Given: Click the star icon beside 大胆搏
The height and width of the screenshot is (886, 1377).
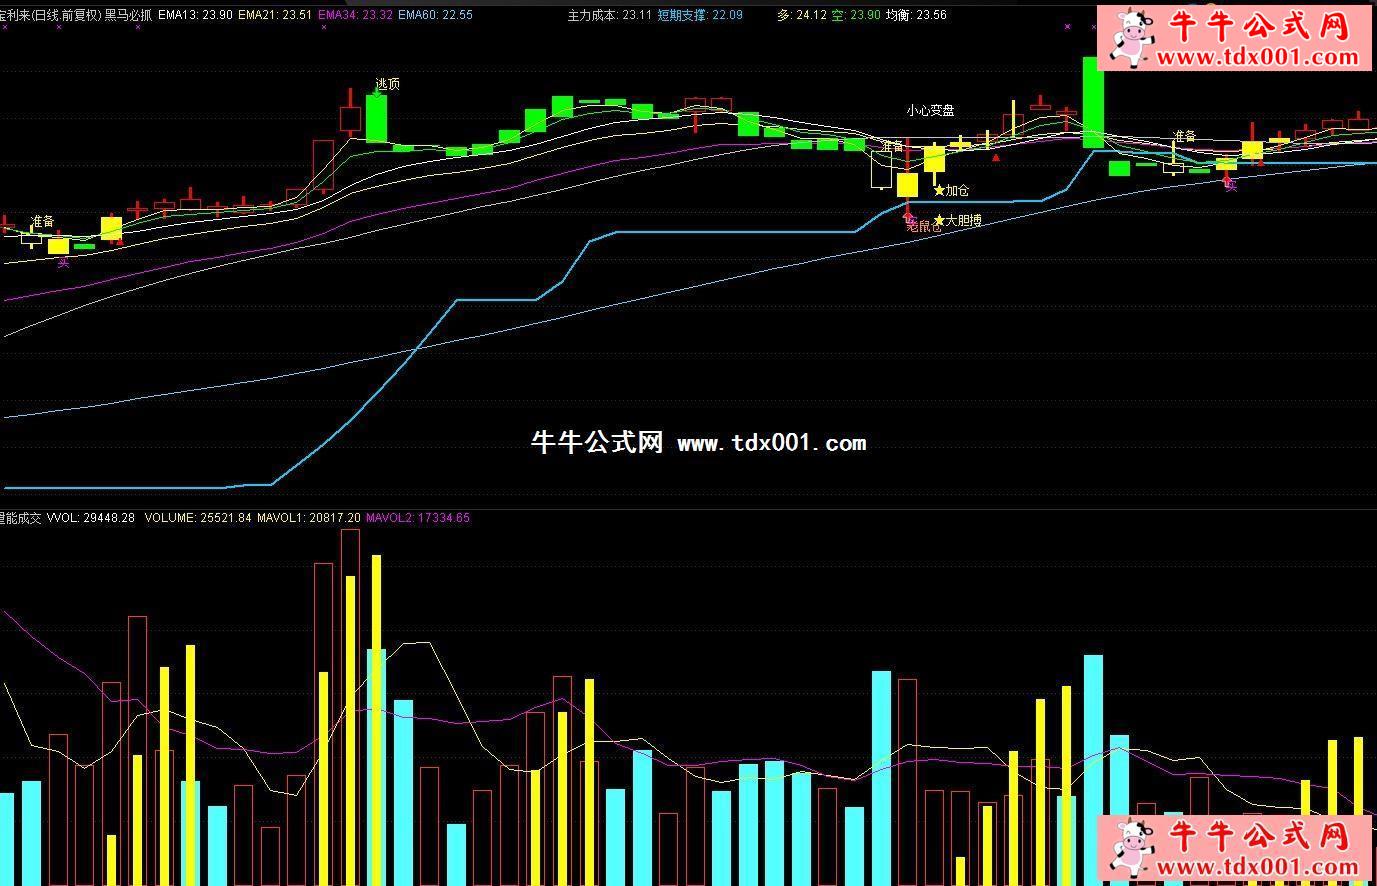Looking at the screenshot, I should 939,220.
